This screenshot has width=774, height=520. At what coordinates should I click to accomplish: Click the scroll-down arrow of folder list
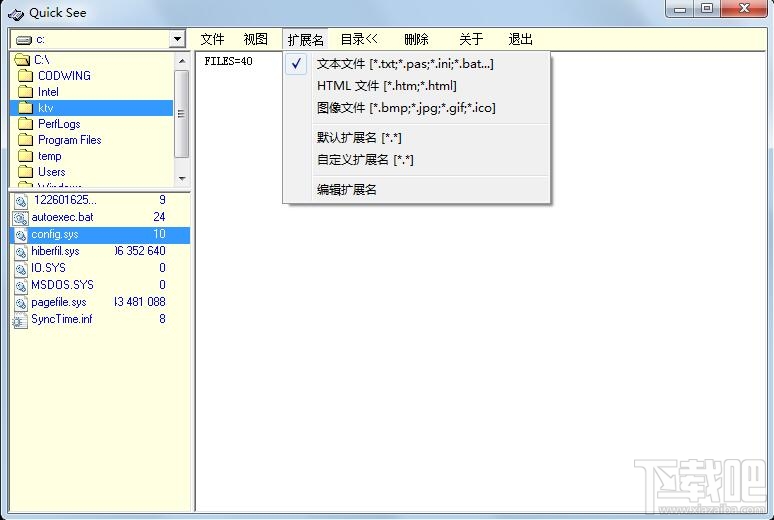[x=182, y=179]
